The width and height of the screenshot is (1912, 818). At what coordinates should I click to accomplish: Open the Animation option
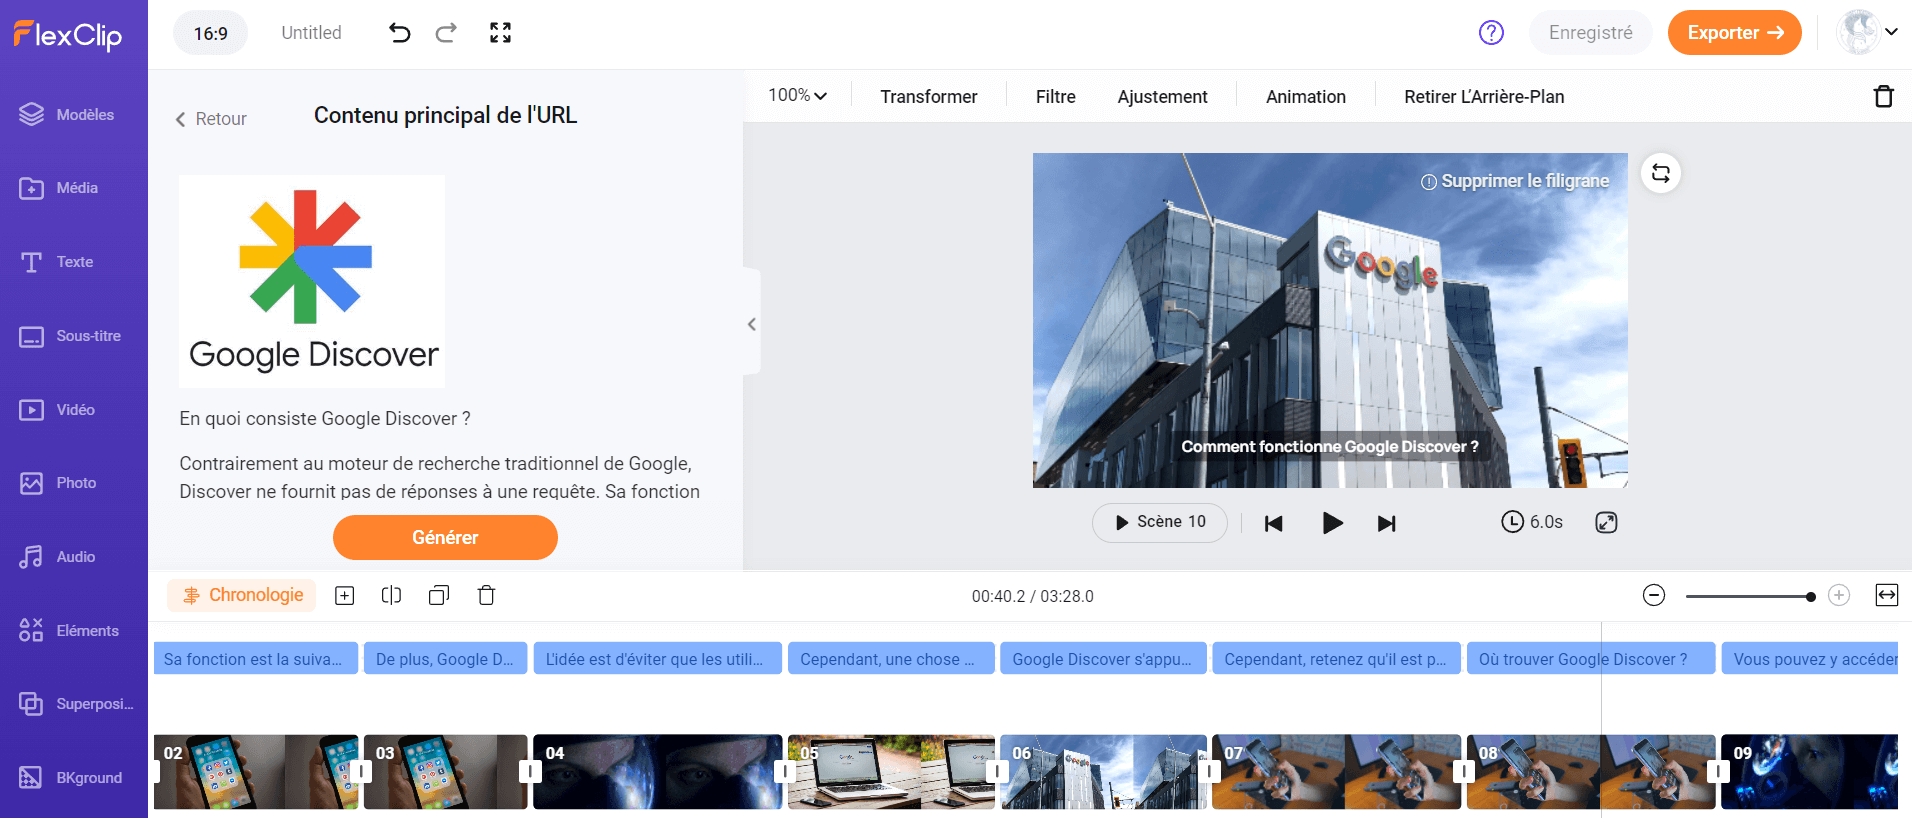[x=1306, y=97]
